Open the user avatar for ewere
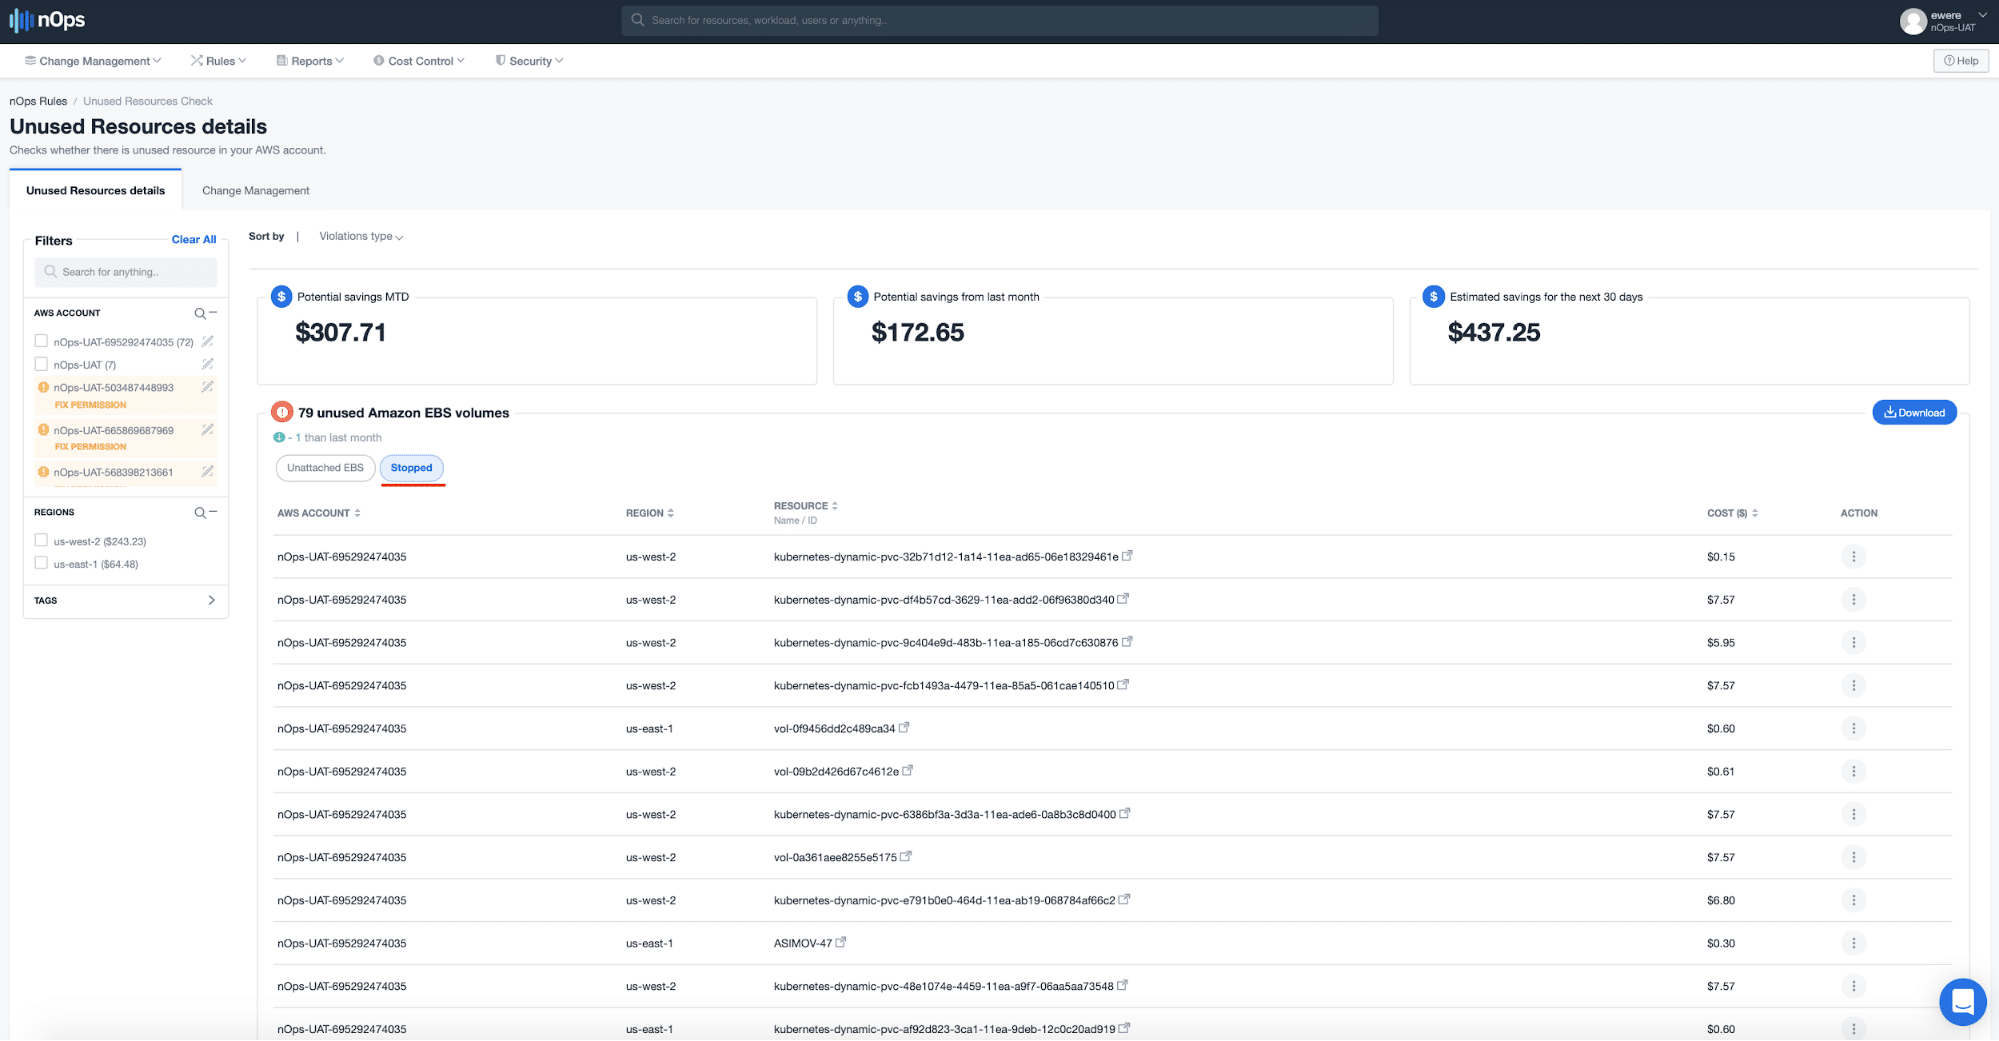This screenshot has height=1041, width=1999. point(1912,21)
